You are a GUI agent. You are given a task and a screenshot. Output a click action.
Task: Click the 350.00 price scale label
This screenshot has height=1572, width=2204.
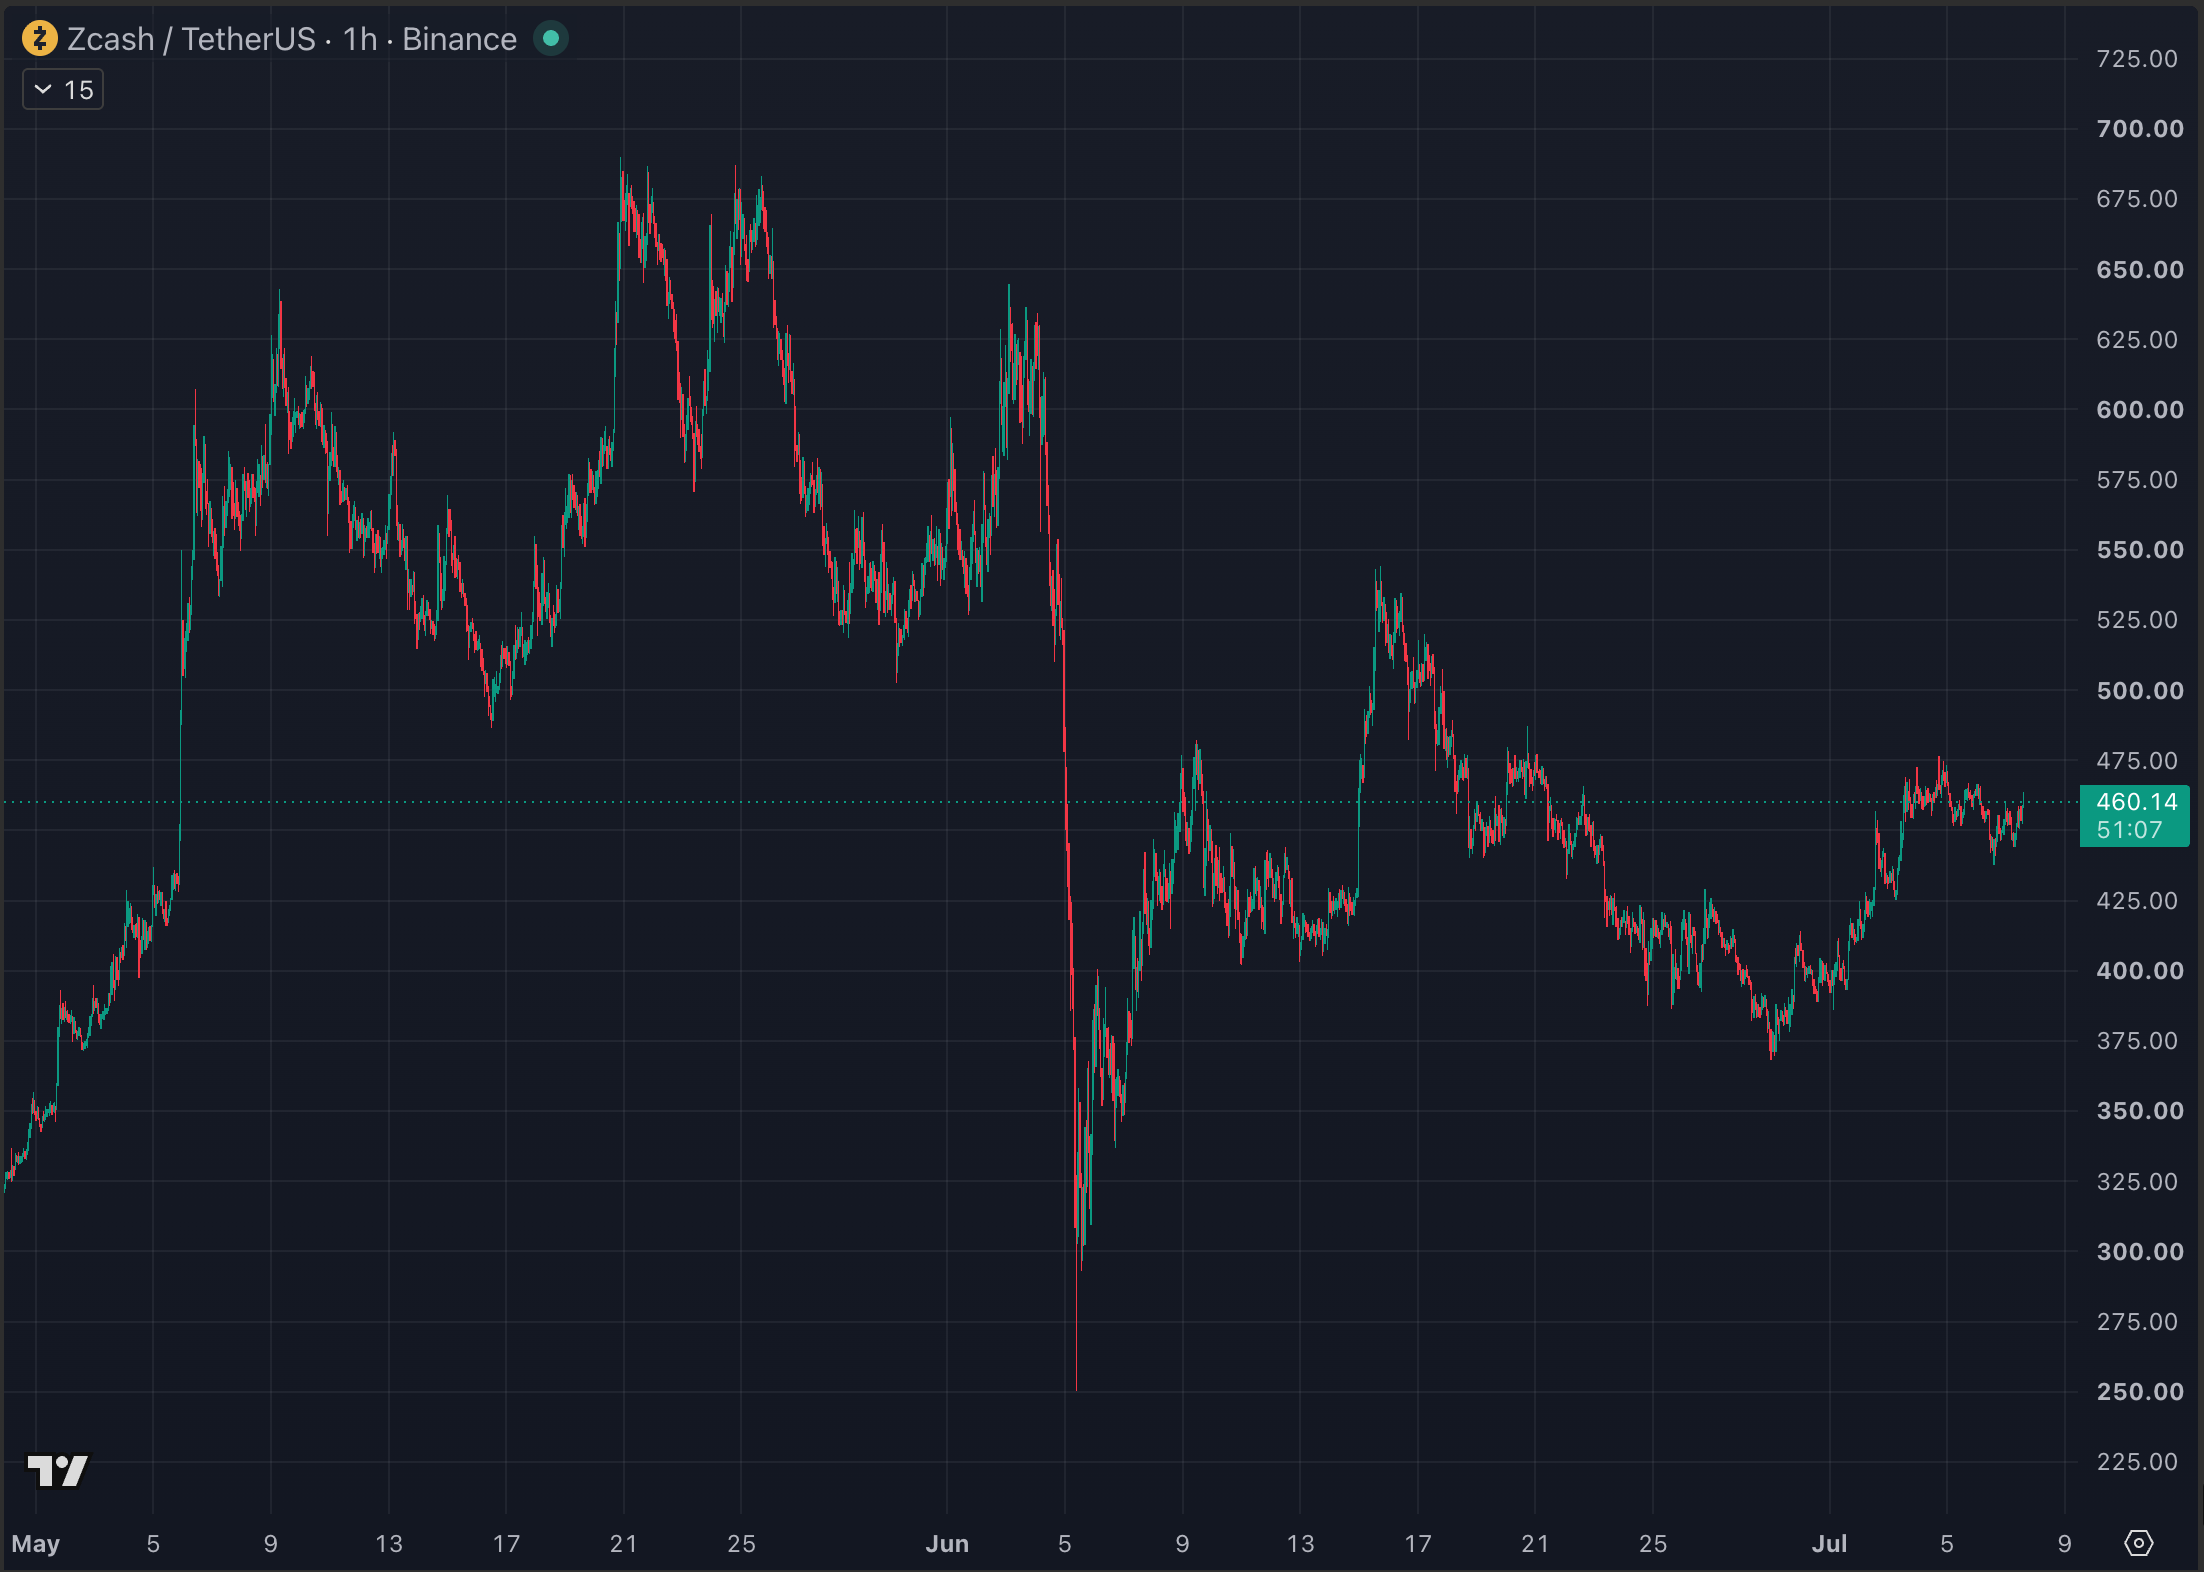click(x=2139, y=1111)
